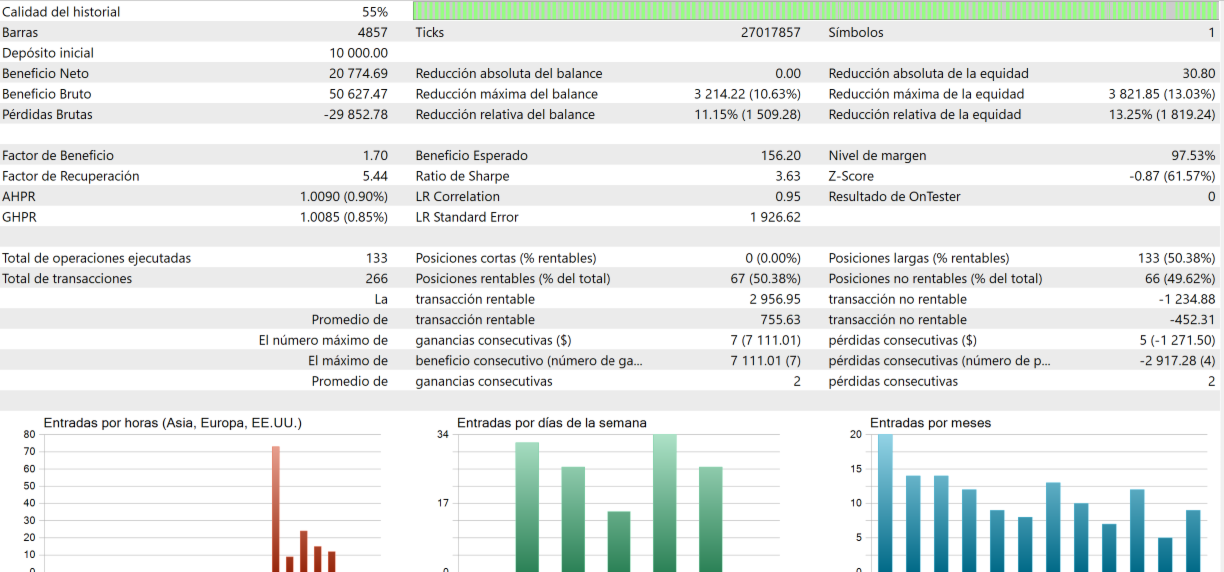
Task: Click the ticks value 27017857
Action: pyautogui.click(x=771, y=32)
